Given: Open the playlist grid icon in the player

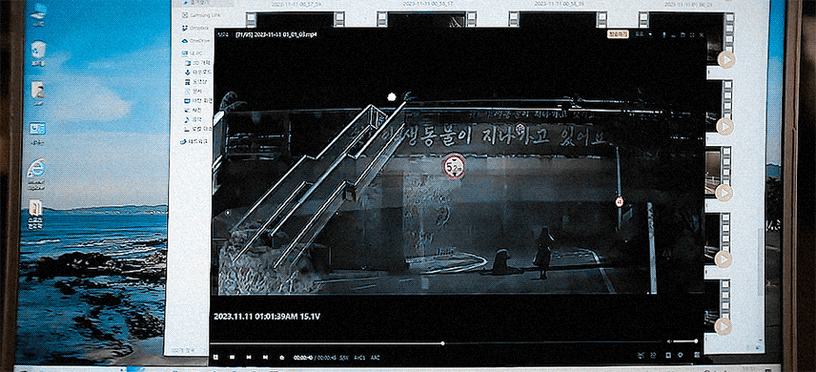Looking at the screenshot, I should click(697, 355).
